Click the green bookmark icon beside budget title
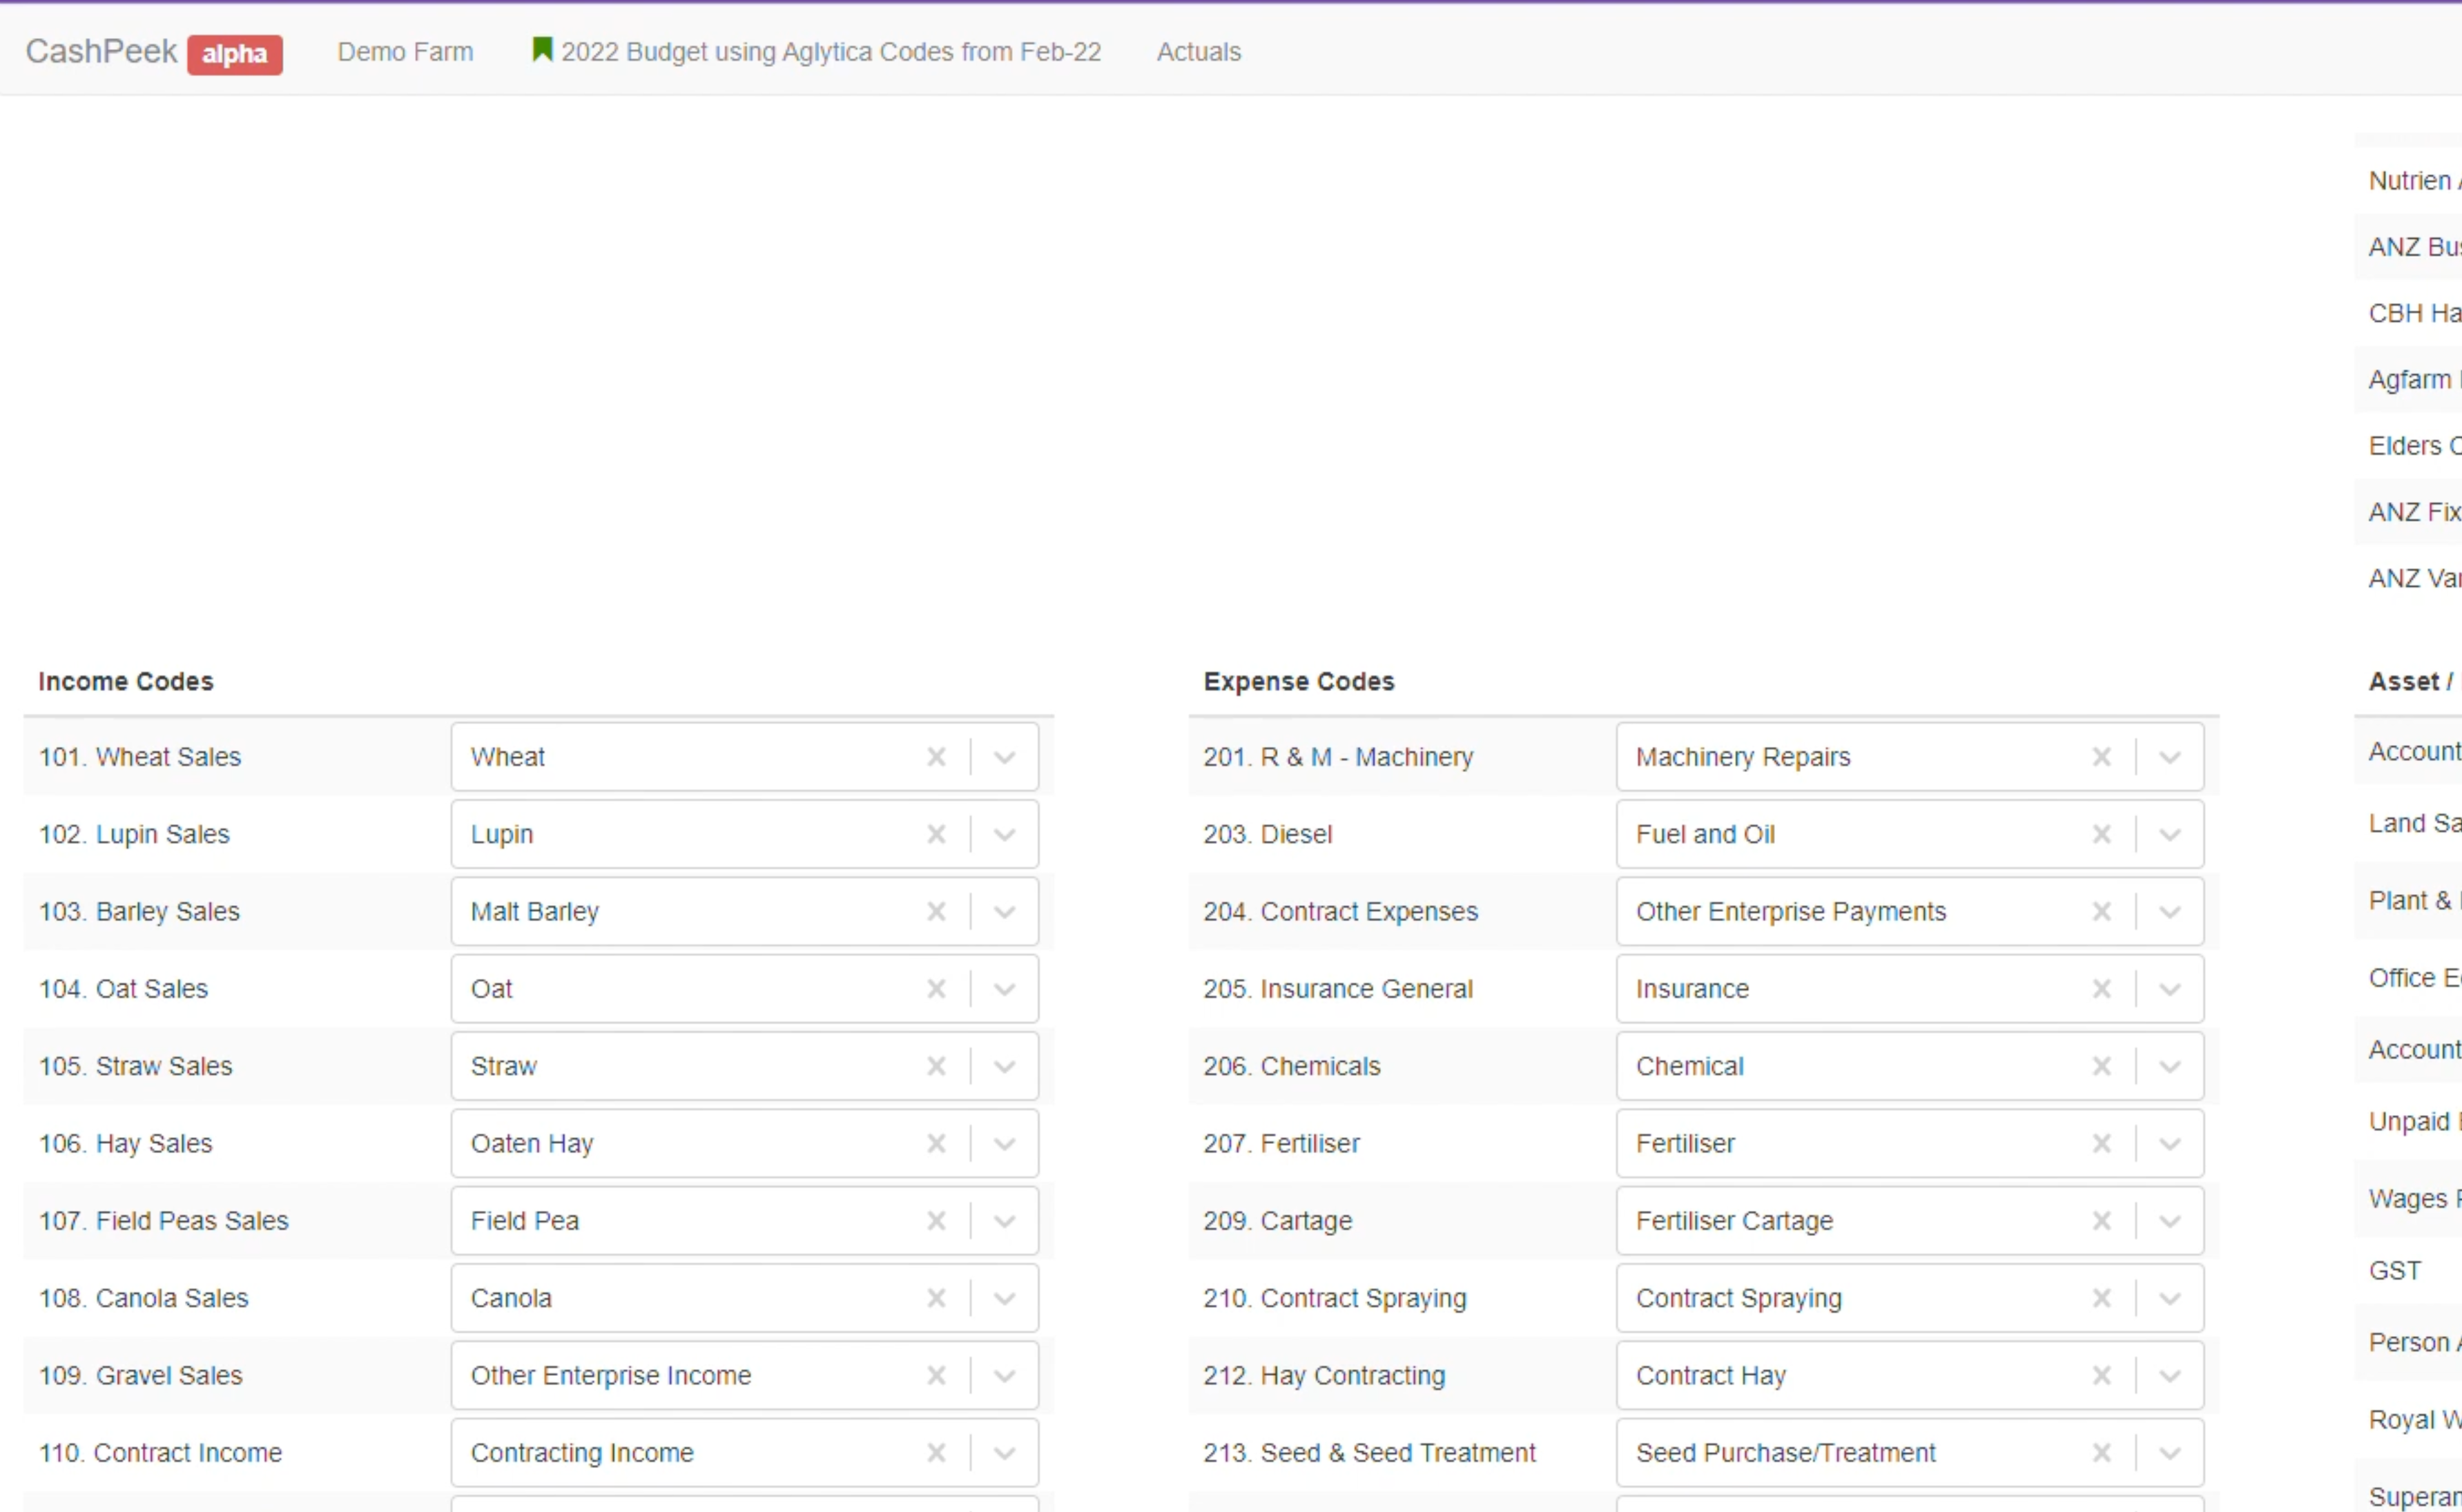Image resolution: width=2462 pixels, height=1512 pixels. pos(542,49)
